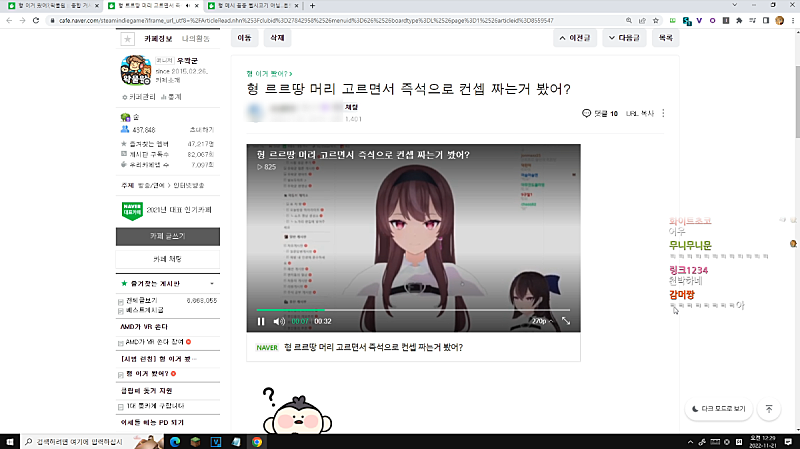
Task: Reload the page with refresh icon
Action: [36, 20]
